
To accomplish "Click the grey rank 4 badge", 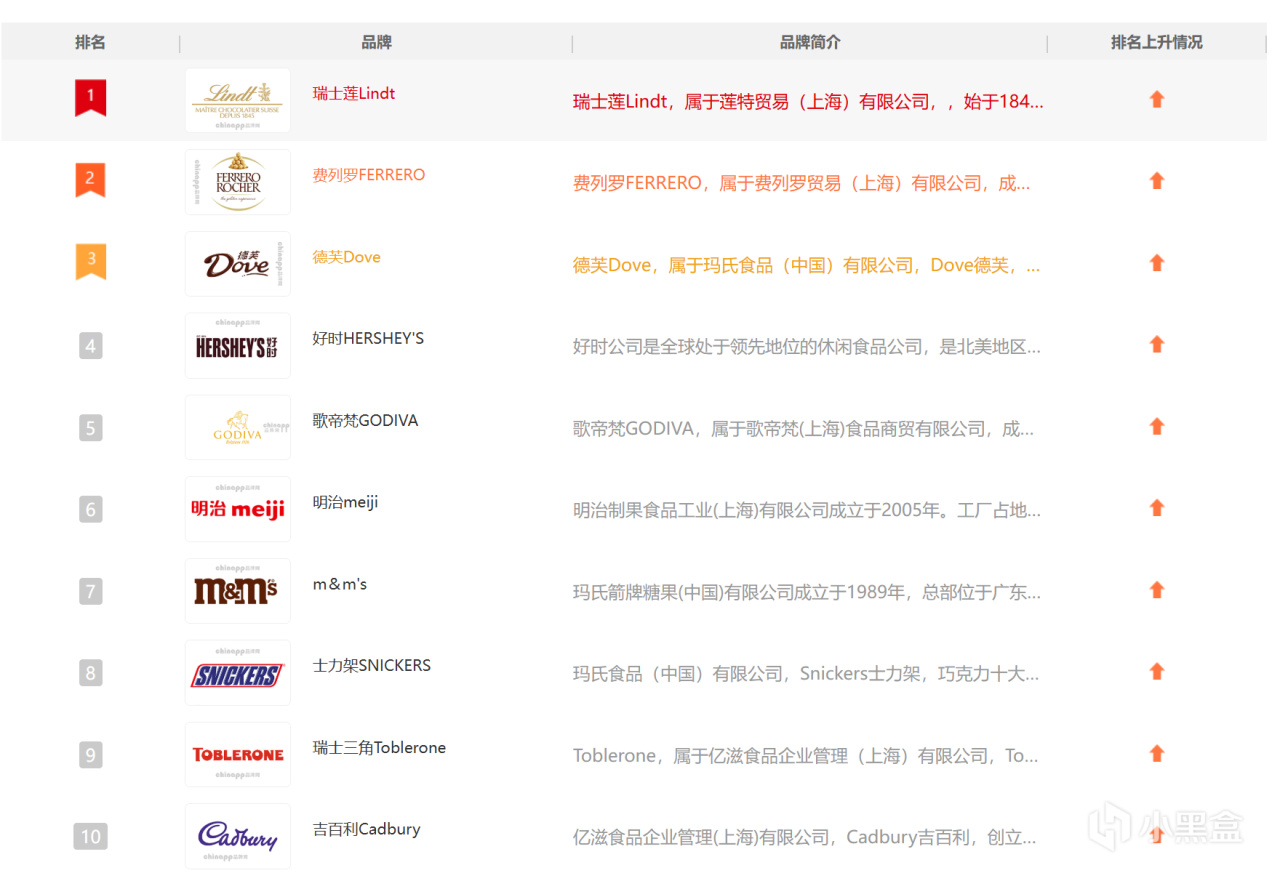I will pos(91,346).
